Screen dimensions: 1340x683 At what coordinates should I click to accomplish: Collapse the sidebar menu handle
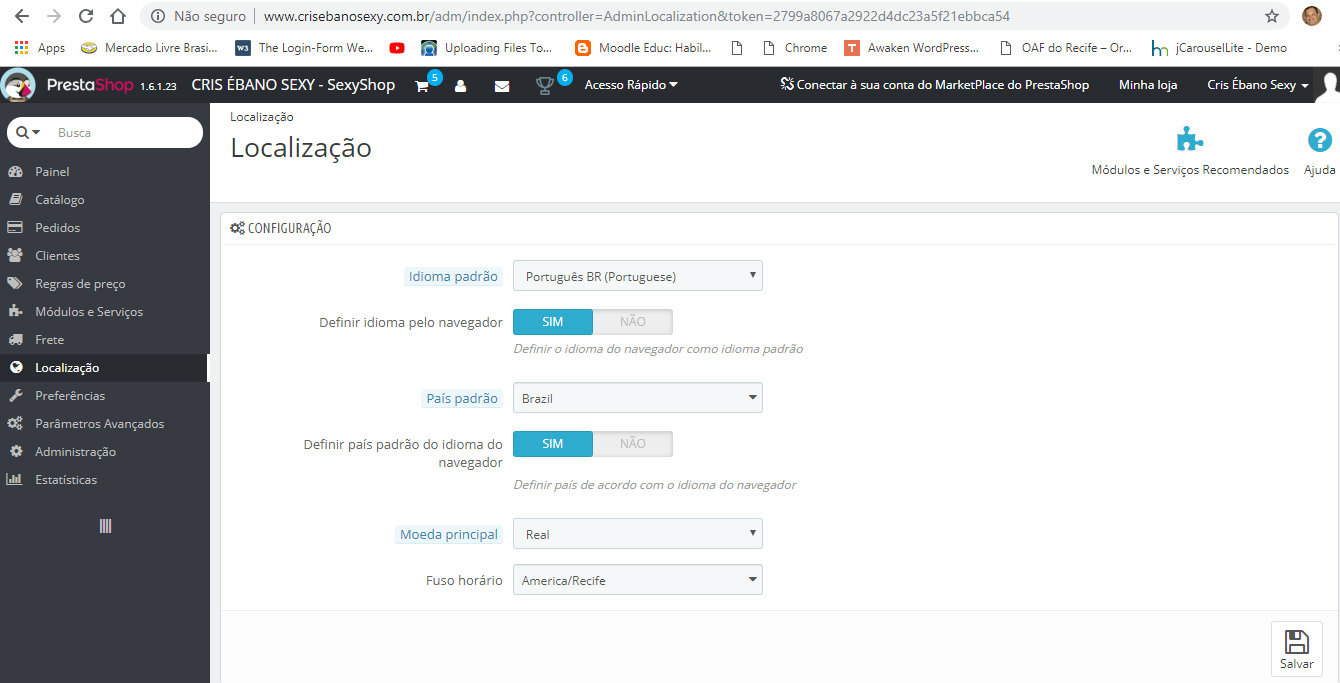(105, 526)
